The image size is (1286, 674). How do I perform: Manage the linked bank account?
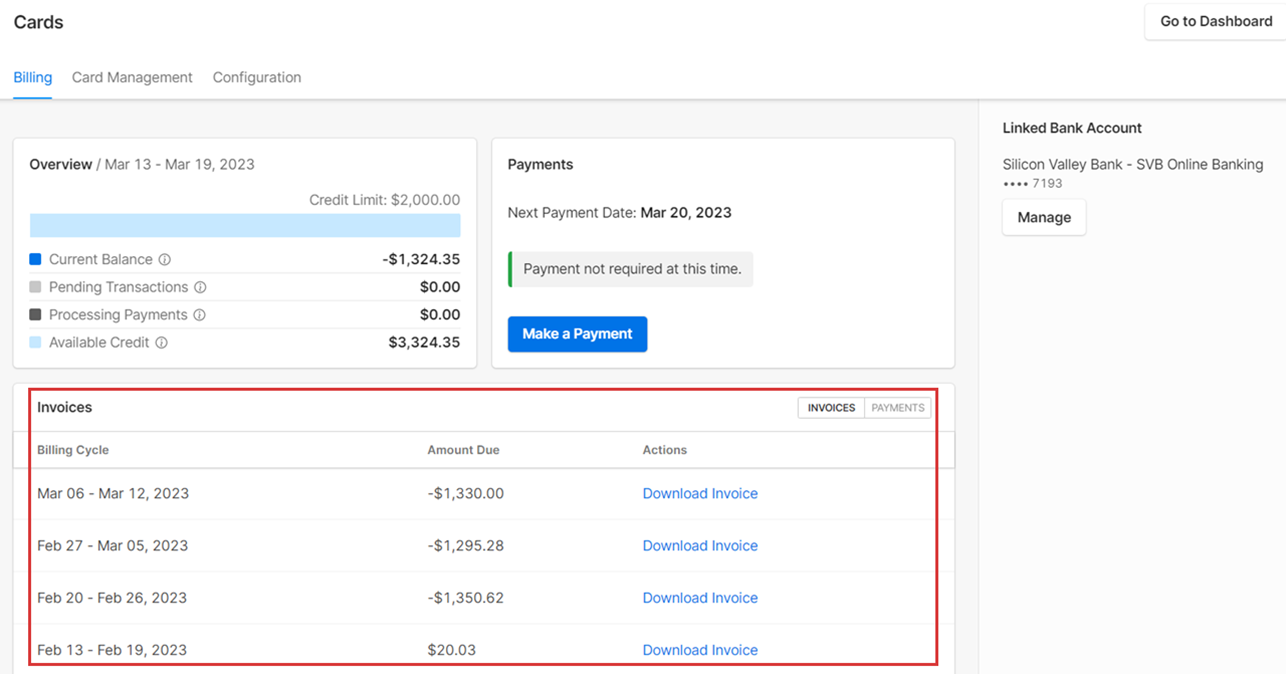[x=1044, y=217]
